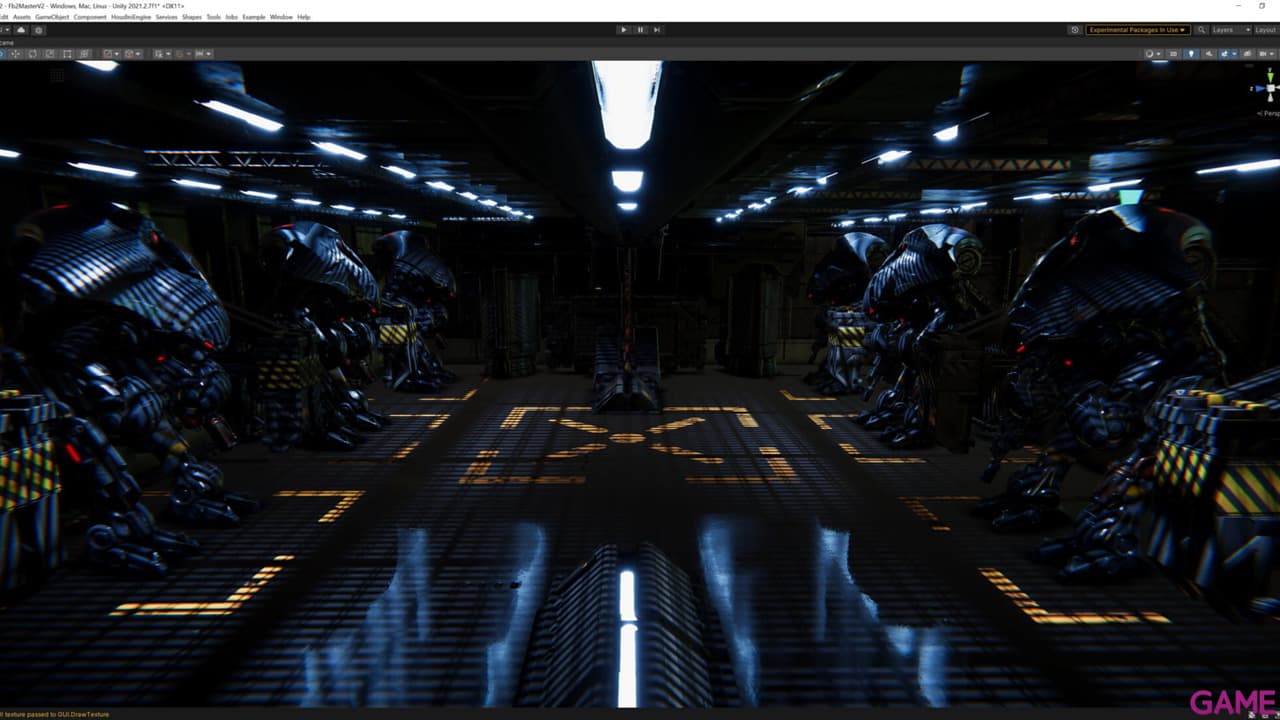The image size is (1280, 720).
Task: Click the green Y axis of the gizmo
Action: [1270, 75]
